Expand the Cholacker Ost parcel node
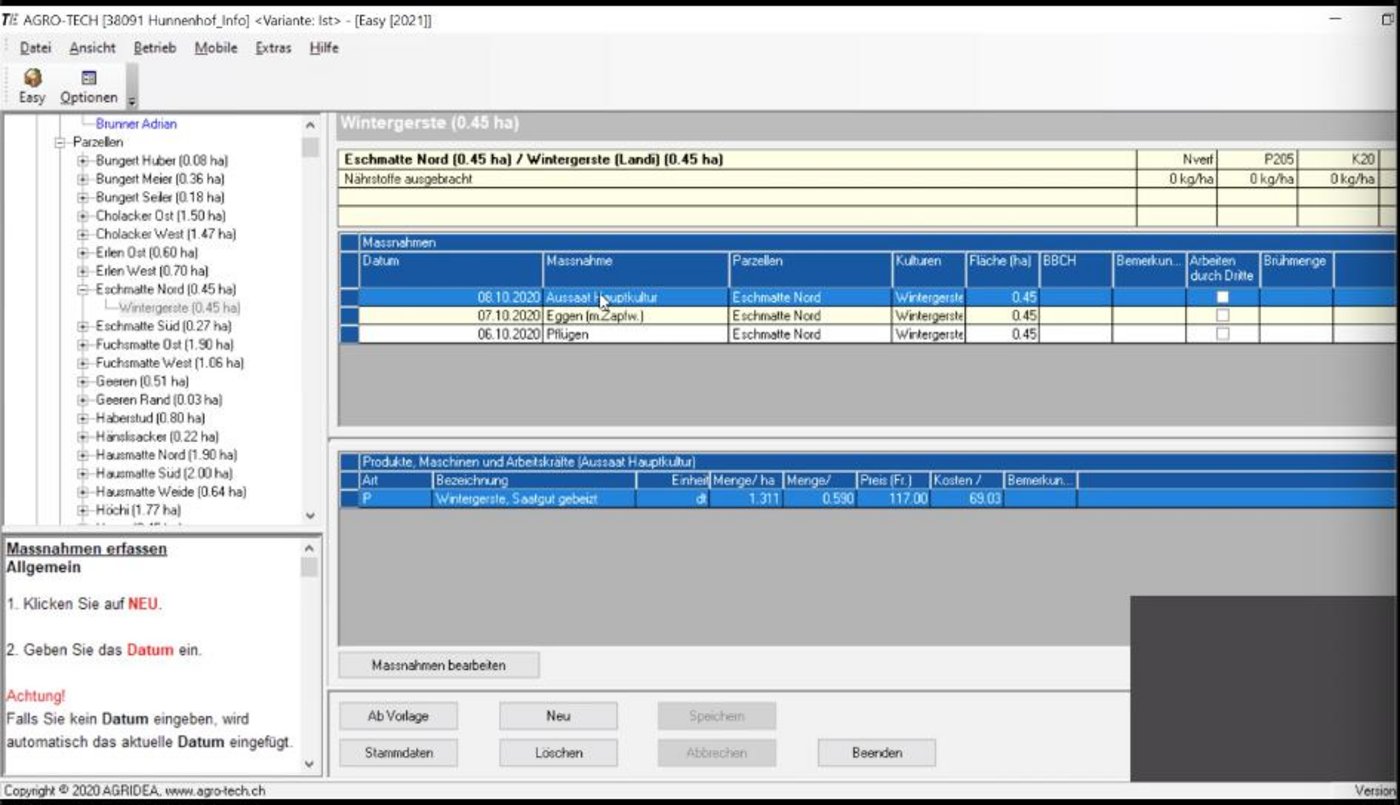1400x805 pixels. click(83, 216)
